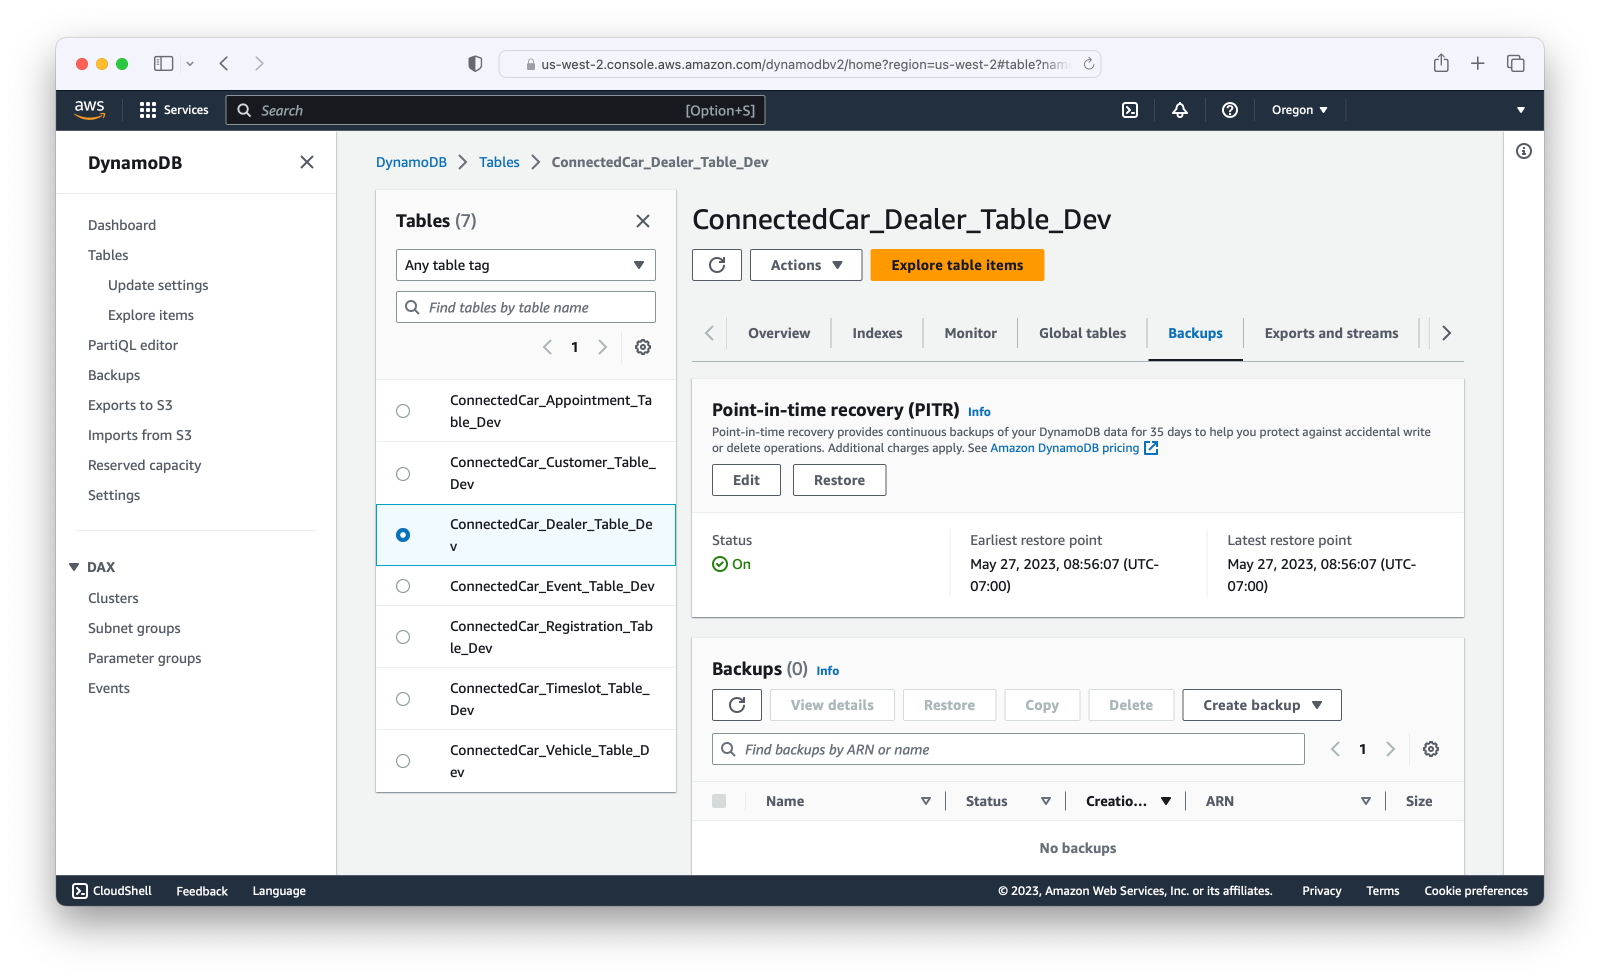Switch to the Indexes tab

click(877, 333)
